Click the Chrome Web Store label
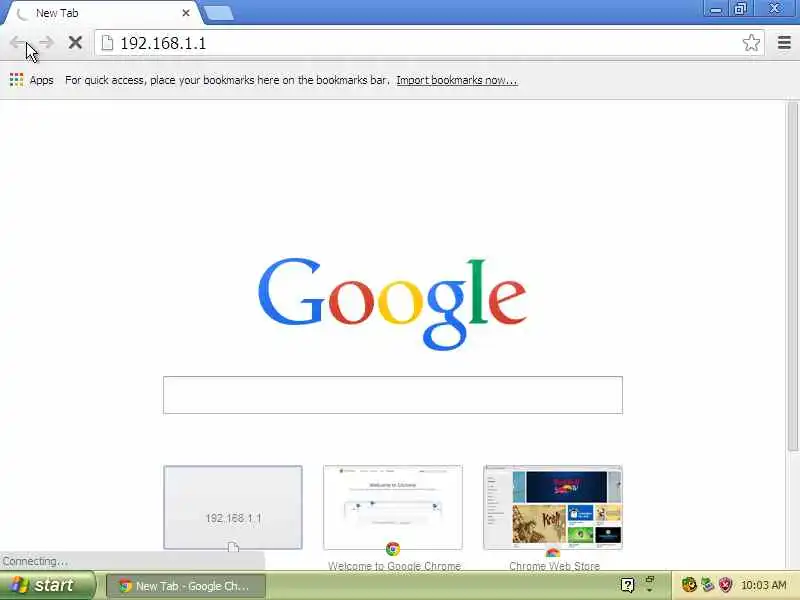This screenshot has width=800, height=600. tap(554, 565)
